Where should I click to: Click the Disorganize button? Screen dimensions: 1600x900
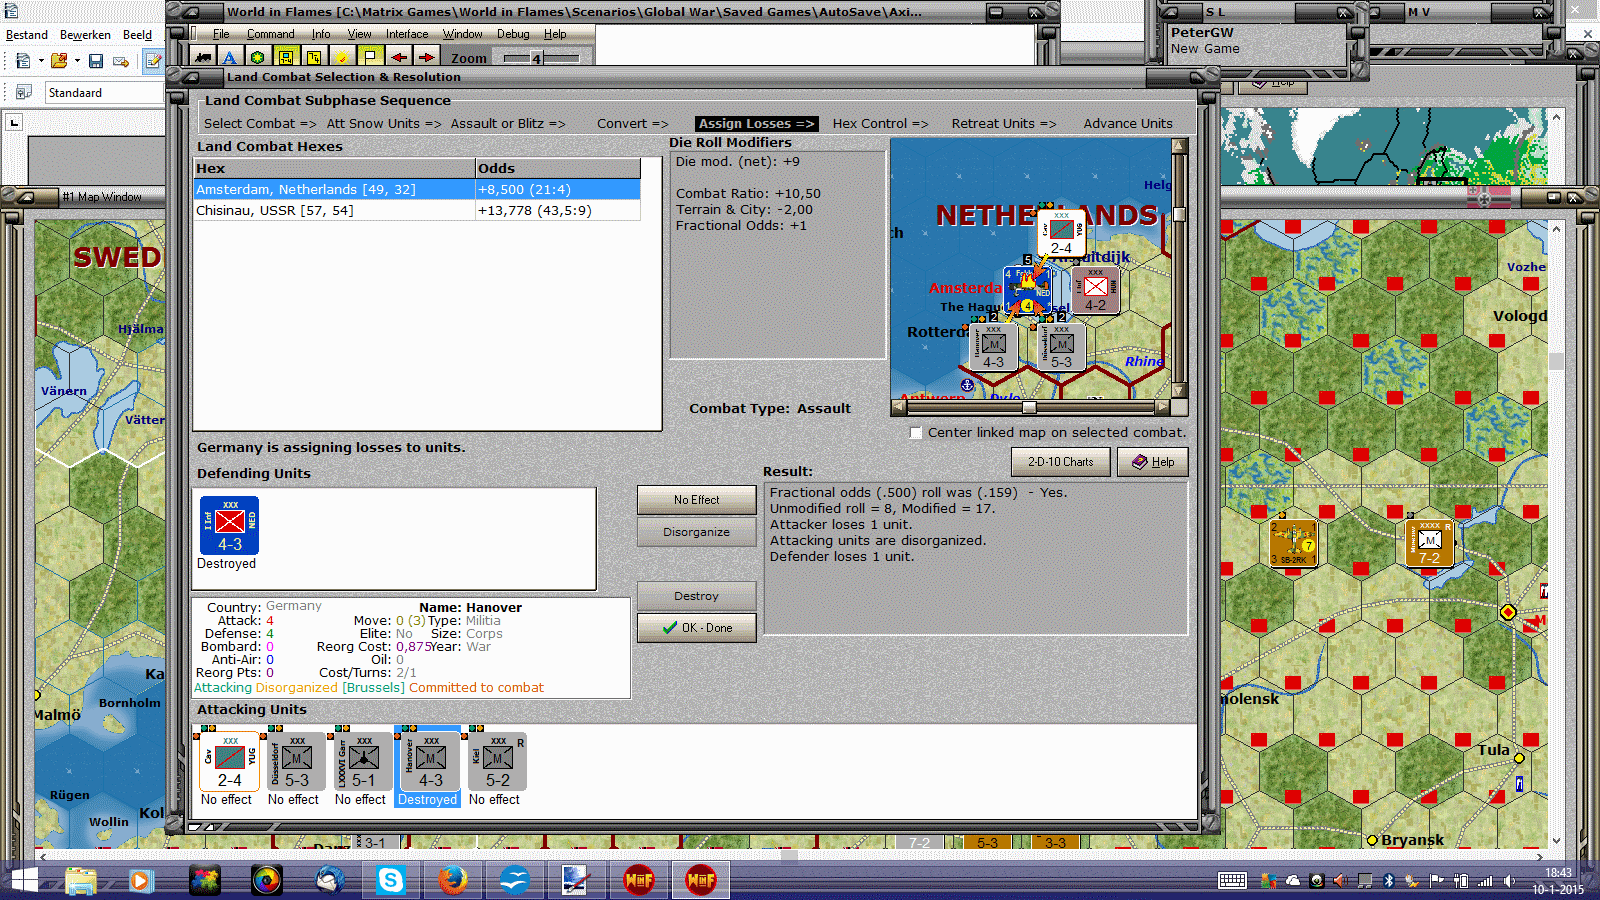(697, 532)
